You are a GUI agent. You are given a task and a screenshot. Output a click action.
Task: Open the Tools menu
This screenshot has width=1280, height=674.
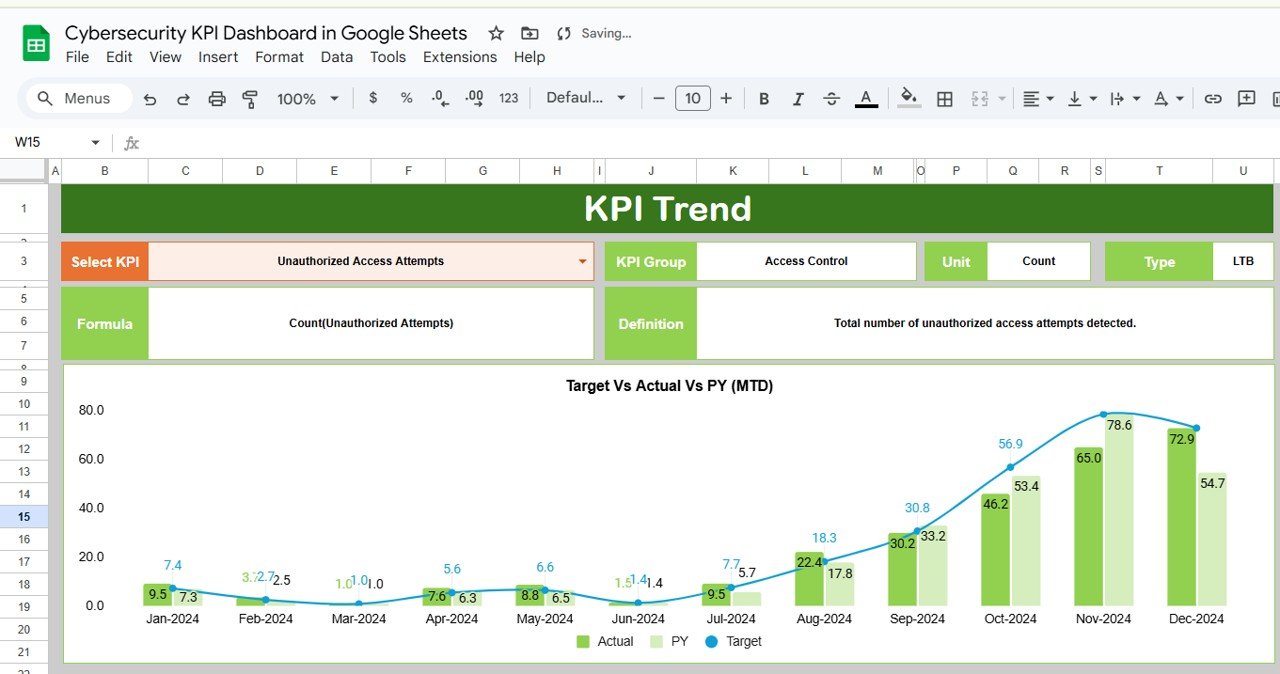coord(388,57)
